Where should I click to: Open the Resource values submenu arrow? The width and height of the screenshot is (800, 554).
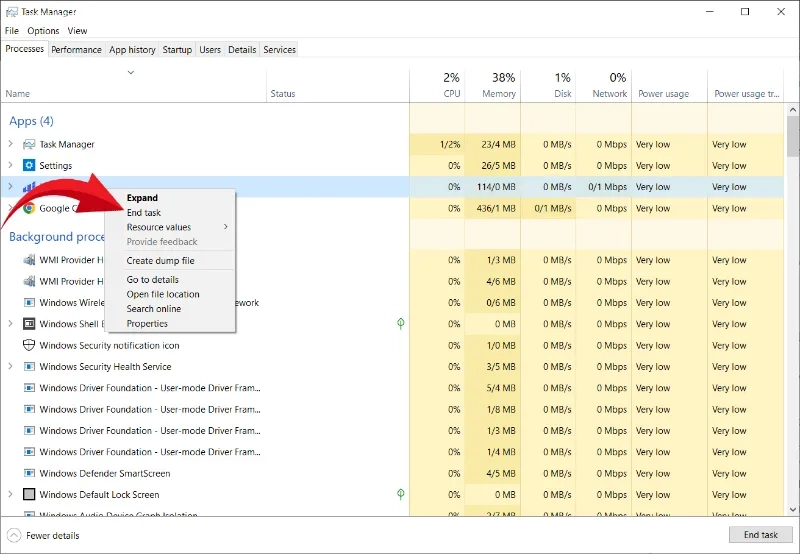pos(226,227)
